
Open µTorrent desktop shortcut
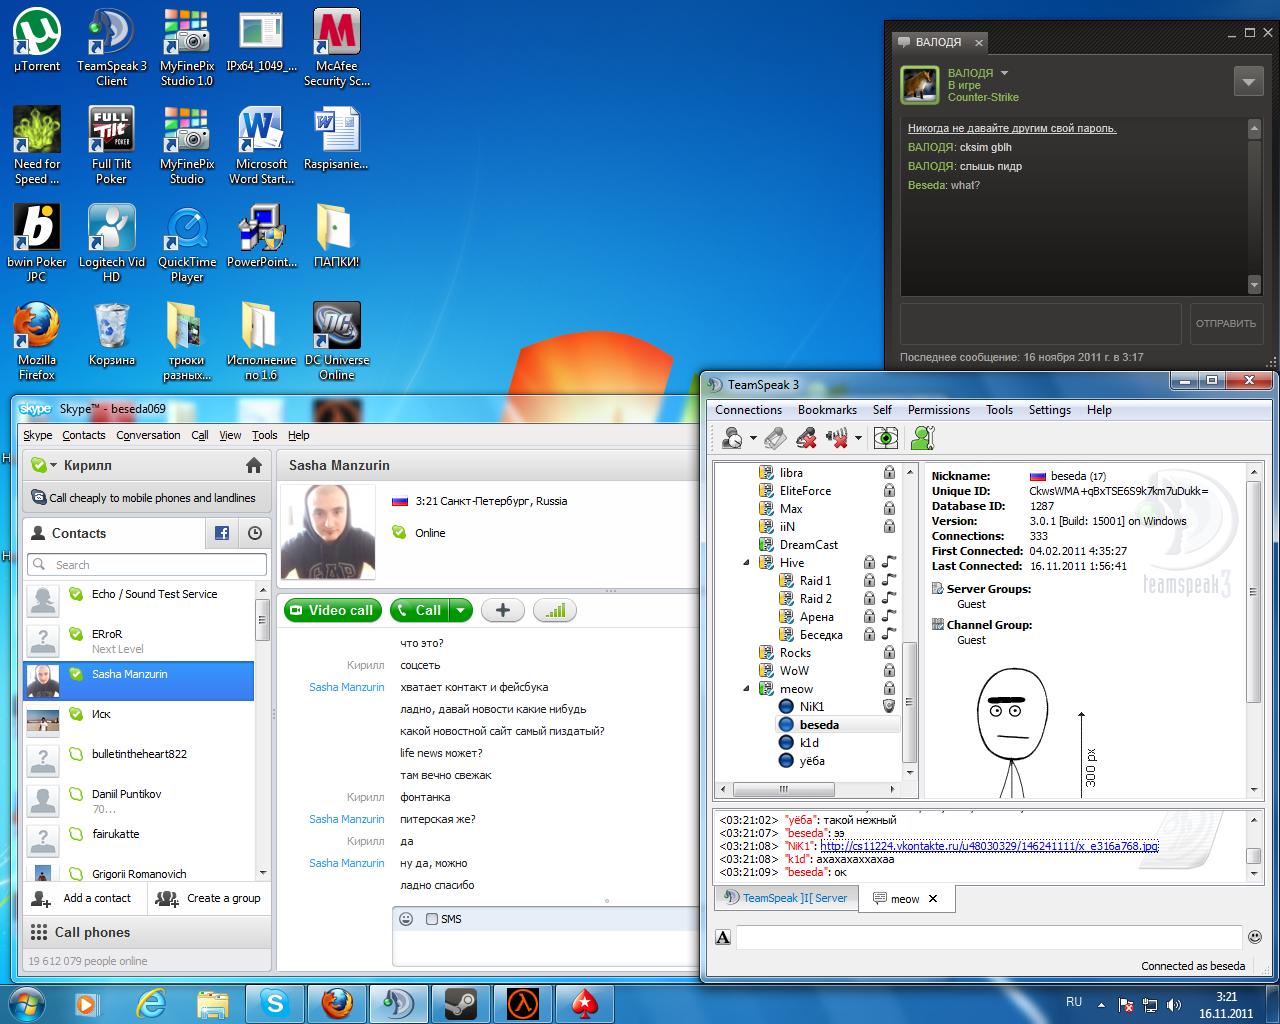click(x=37, y=41)
